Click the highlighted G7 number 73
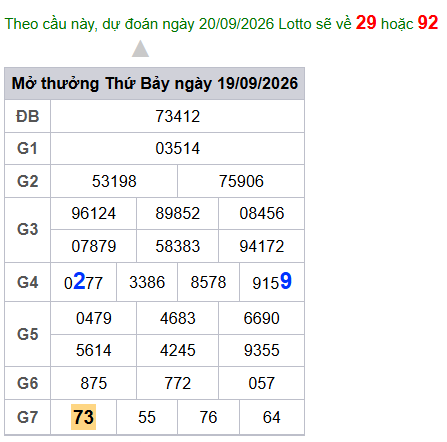The height and width of the screenshot is (442, 447). click(x=83, y=417)
